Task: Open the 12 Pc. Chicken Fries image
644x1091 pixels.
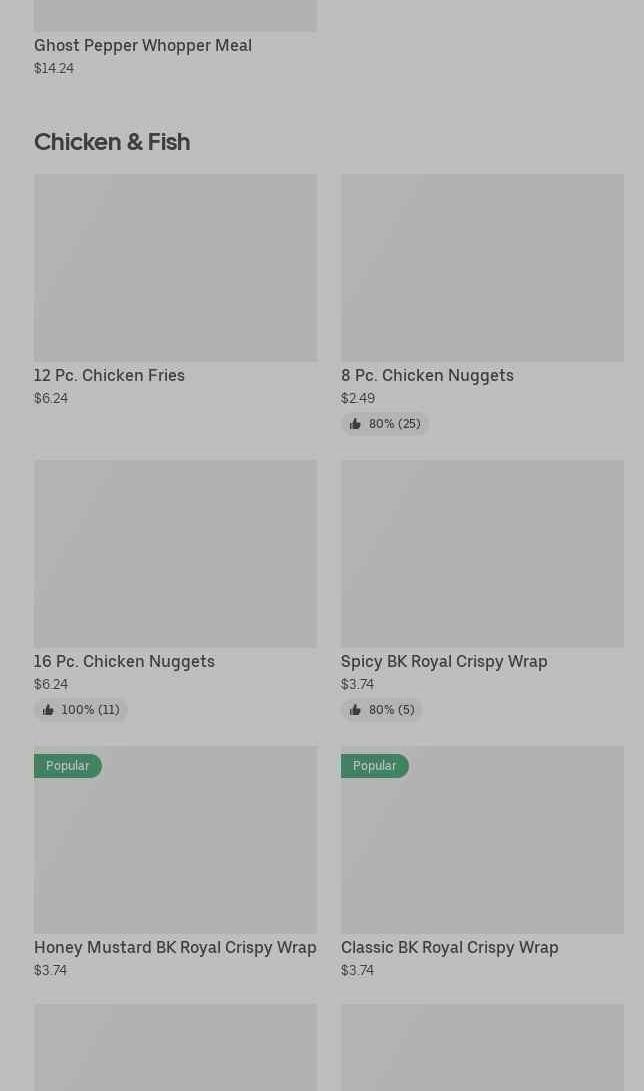Action: (175, 268)
